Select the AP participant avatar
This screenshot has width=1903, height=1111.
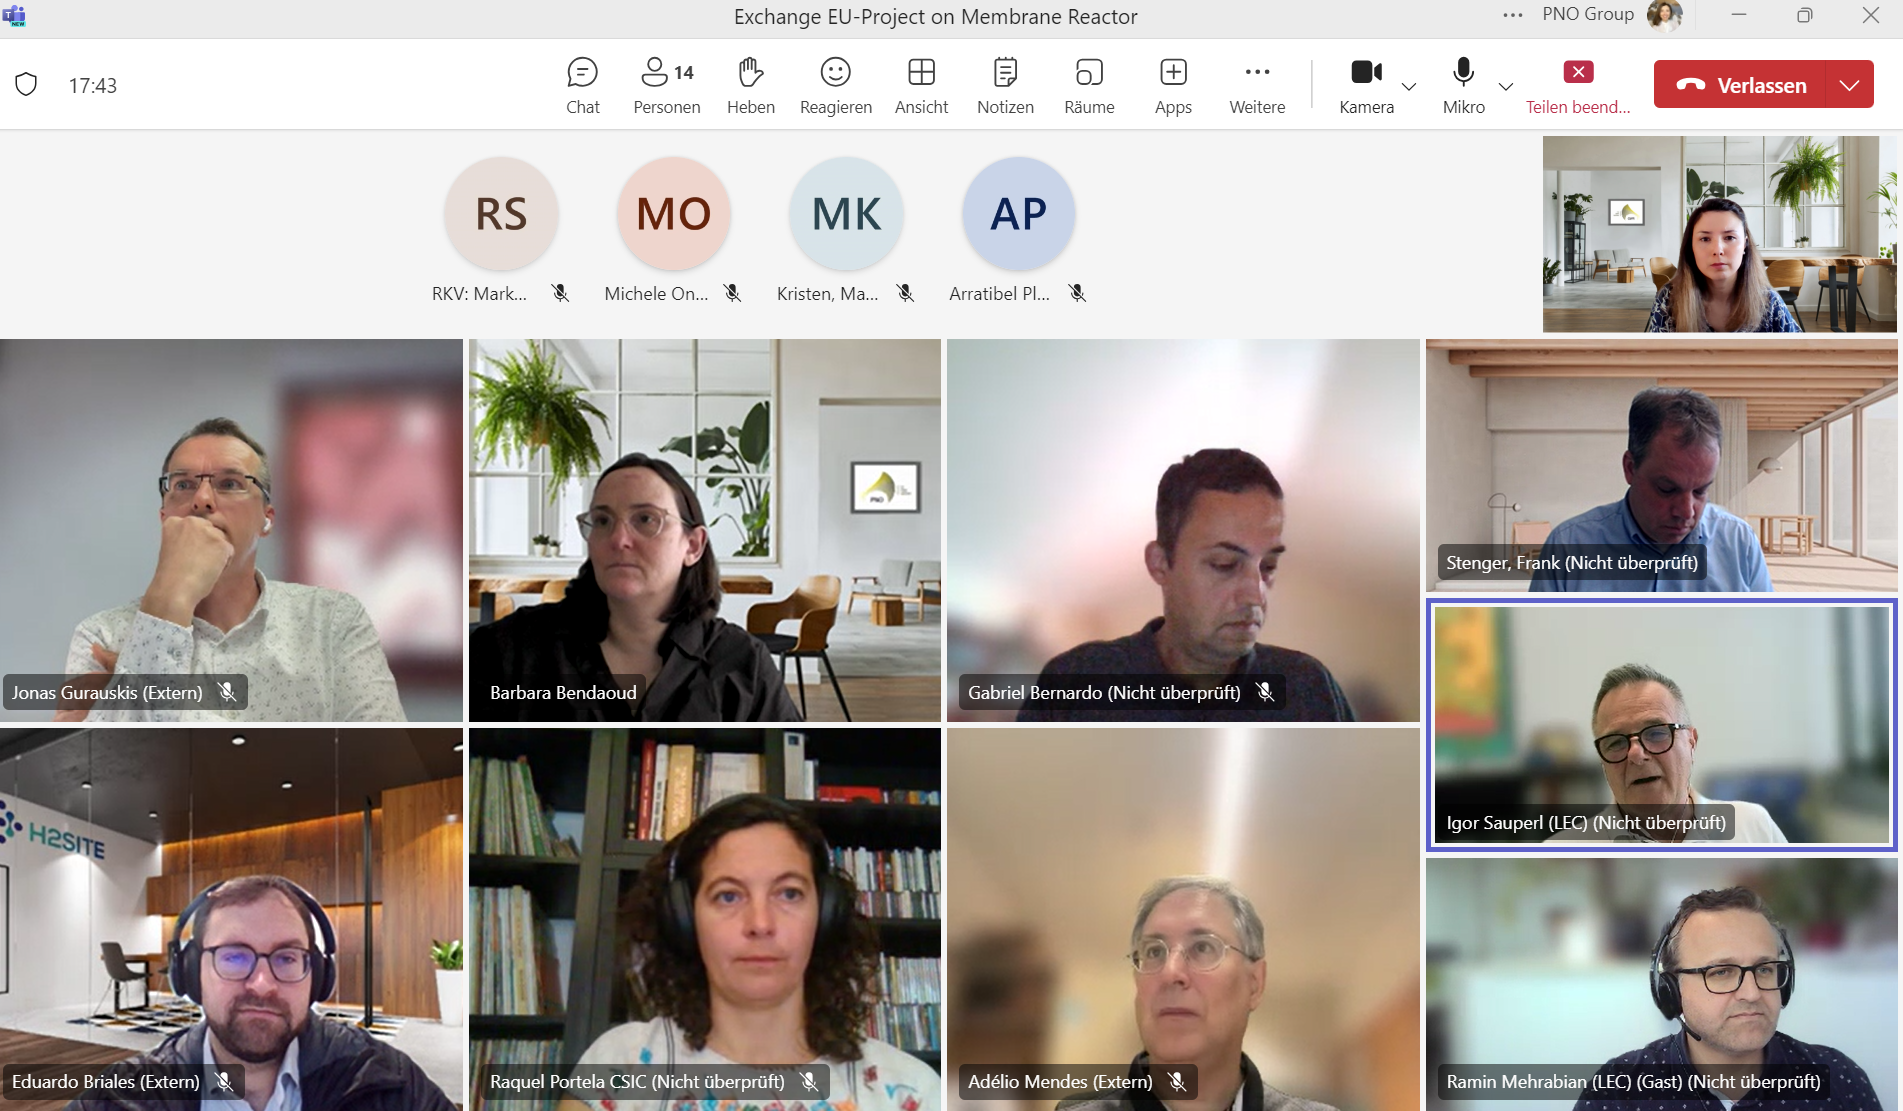[1019, 213]
